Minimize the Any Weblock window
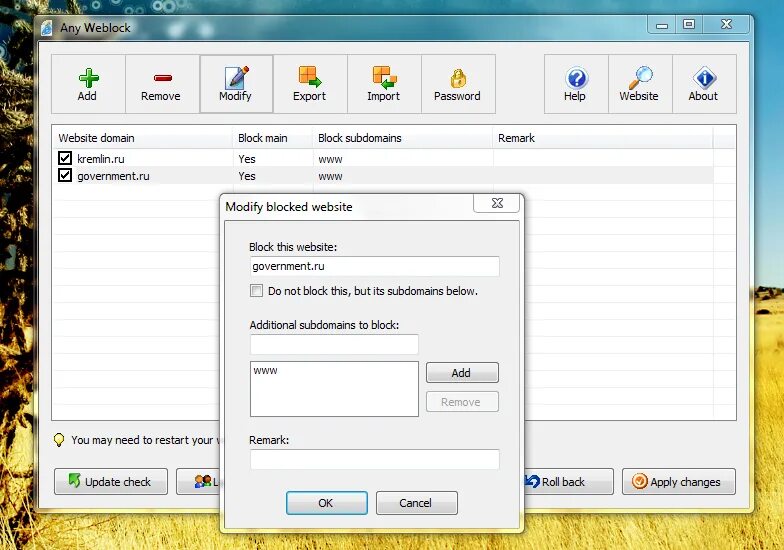Image resolution: width=784 pixels, height=550 pixels. pos(662,24)
